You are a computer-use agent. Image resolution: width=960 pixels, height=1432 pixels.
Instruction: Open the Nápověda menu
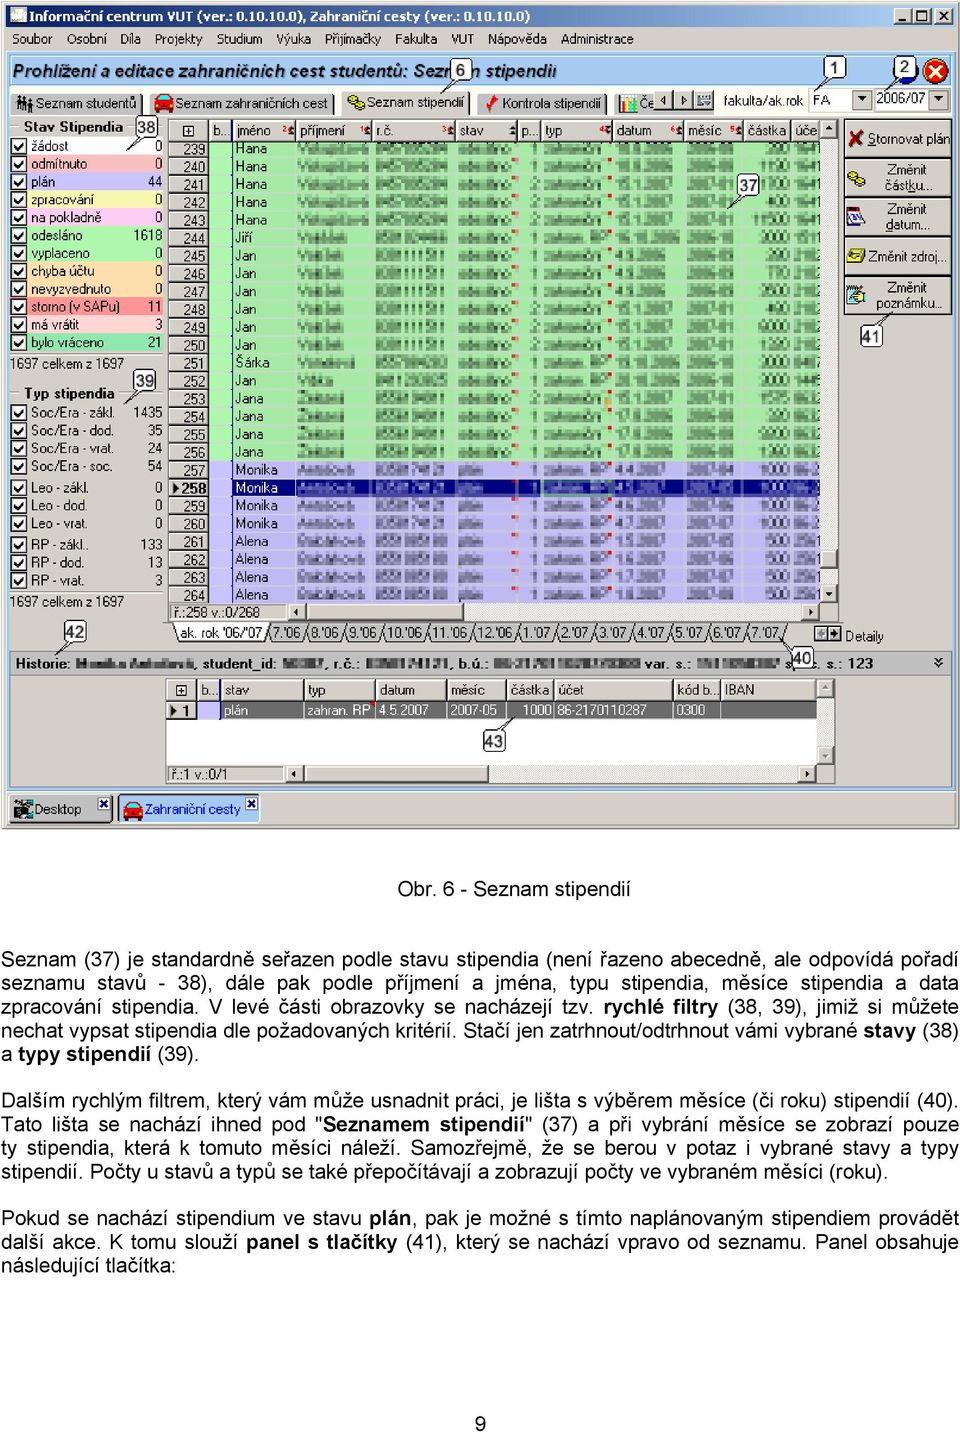point(517,39)
